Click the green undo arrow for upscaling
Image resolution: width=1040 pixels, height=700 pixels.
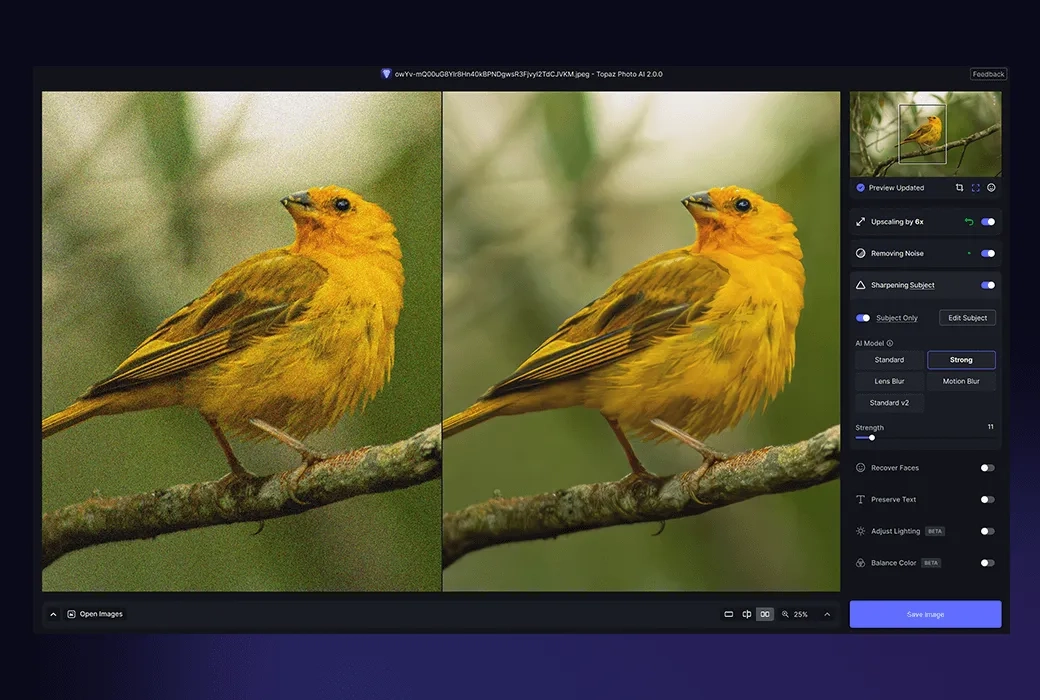[x=969, y=222]
